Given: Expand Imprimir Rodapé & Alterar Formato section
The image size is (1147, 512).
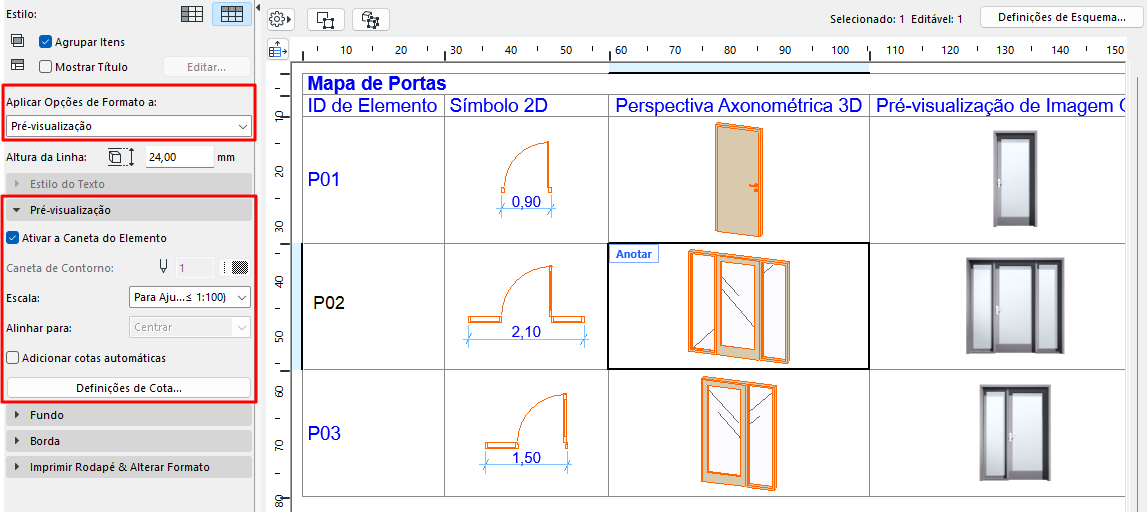Looking at the screenshot, I should coord(129,467).
